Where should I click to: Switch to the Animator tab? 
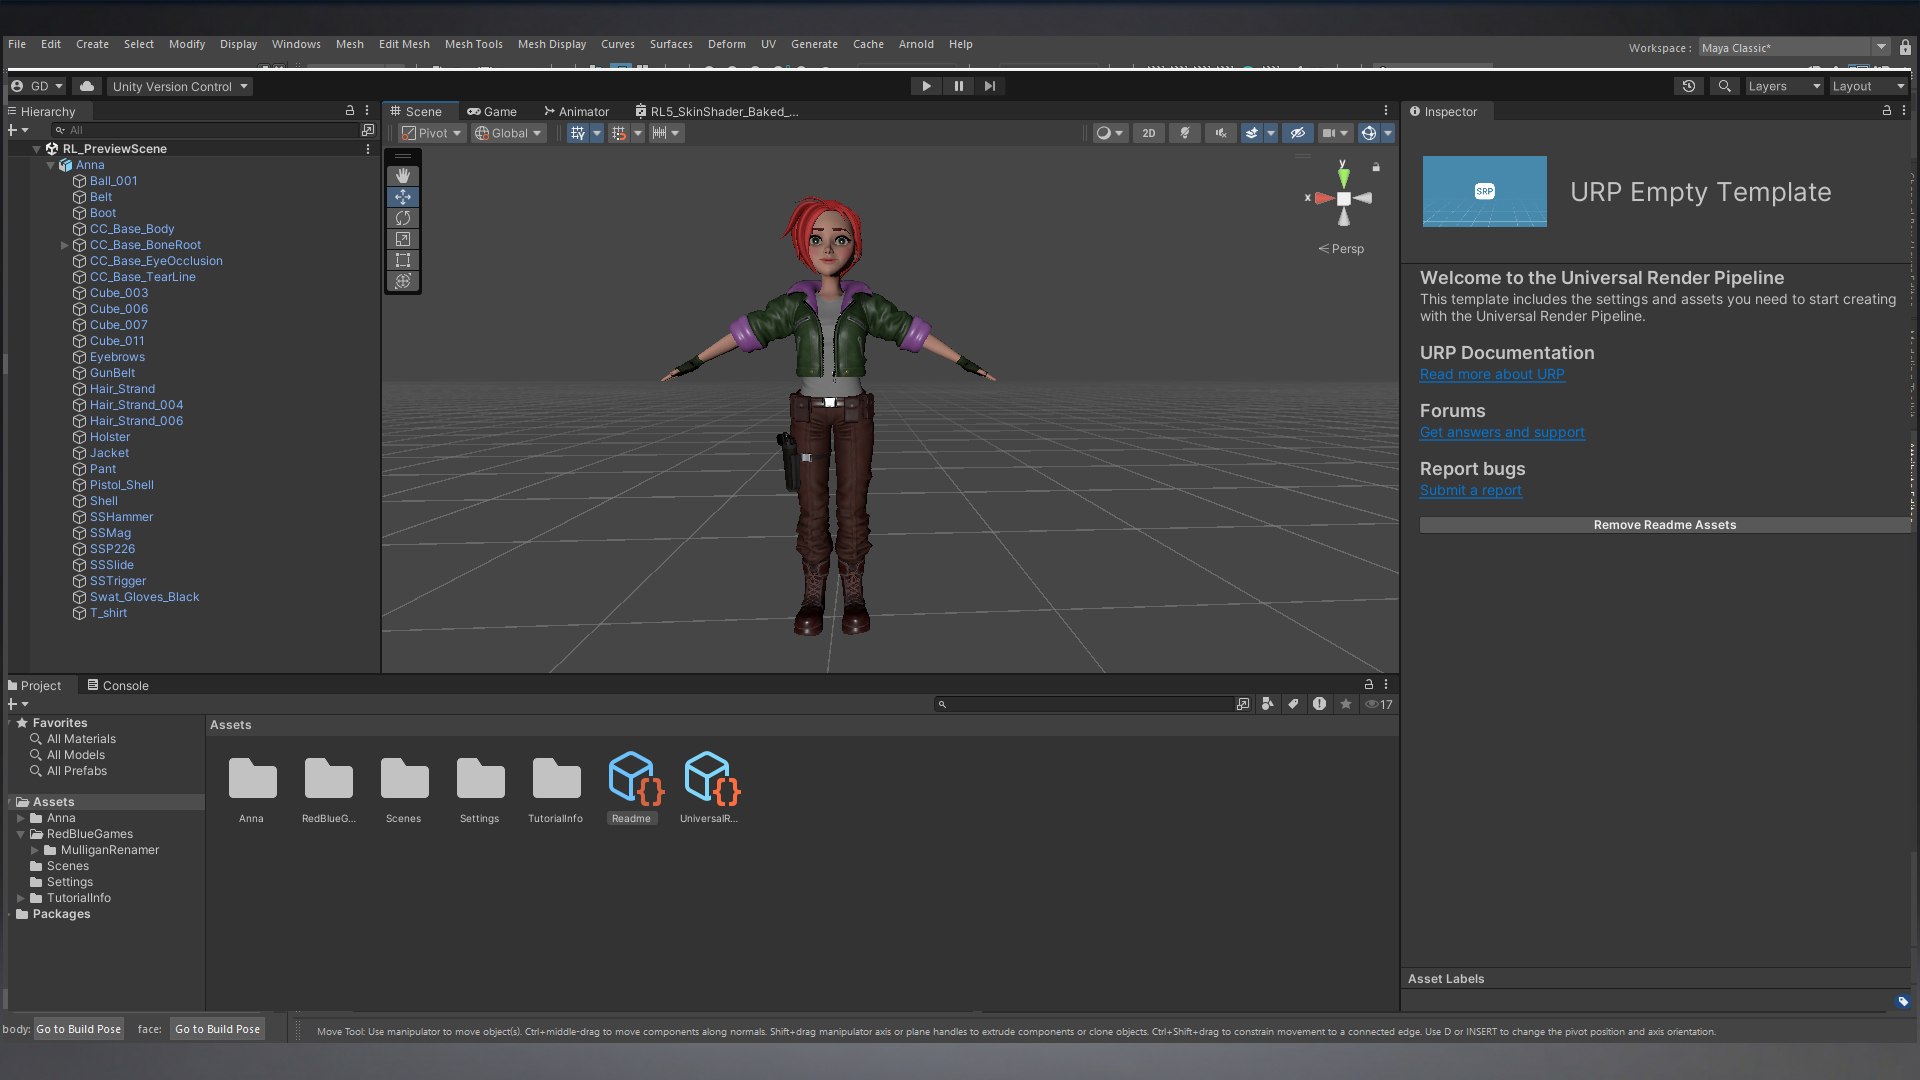click(x=576, y=111)
